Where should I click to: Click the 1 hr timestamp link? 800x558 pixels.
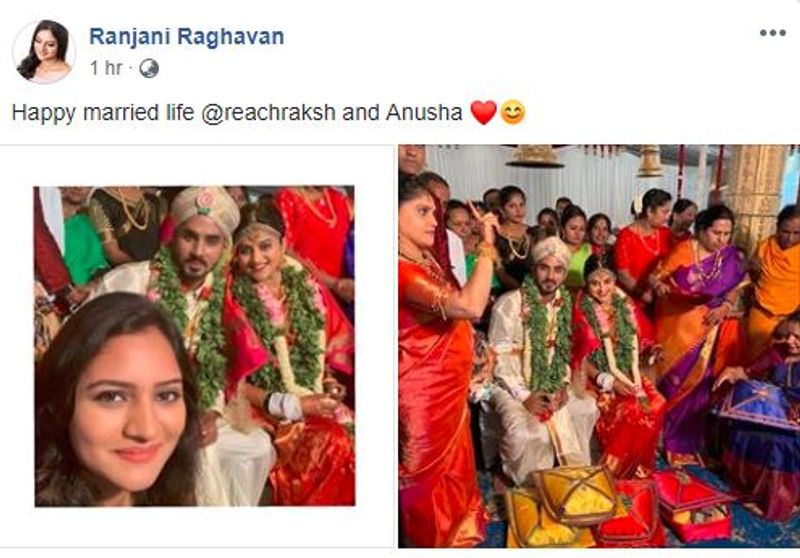click(106, 68)
